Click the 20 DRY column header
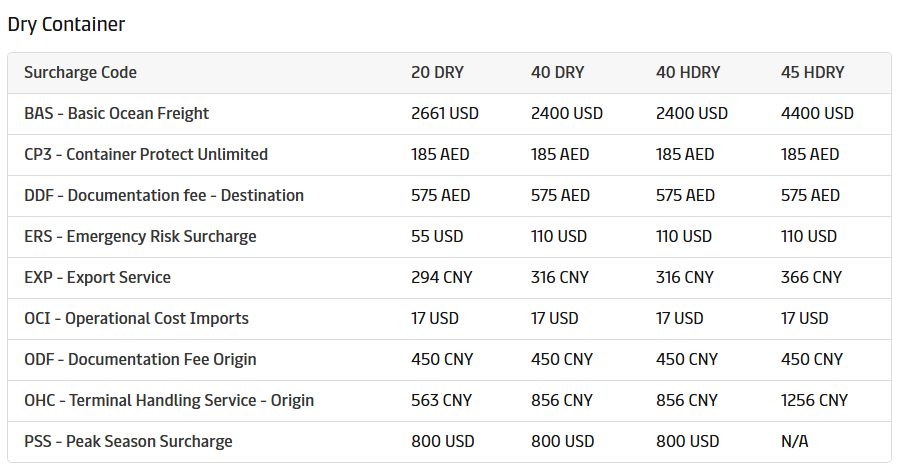This screenshot has width=899, height=475. (437, 73)
